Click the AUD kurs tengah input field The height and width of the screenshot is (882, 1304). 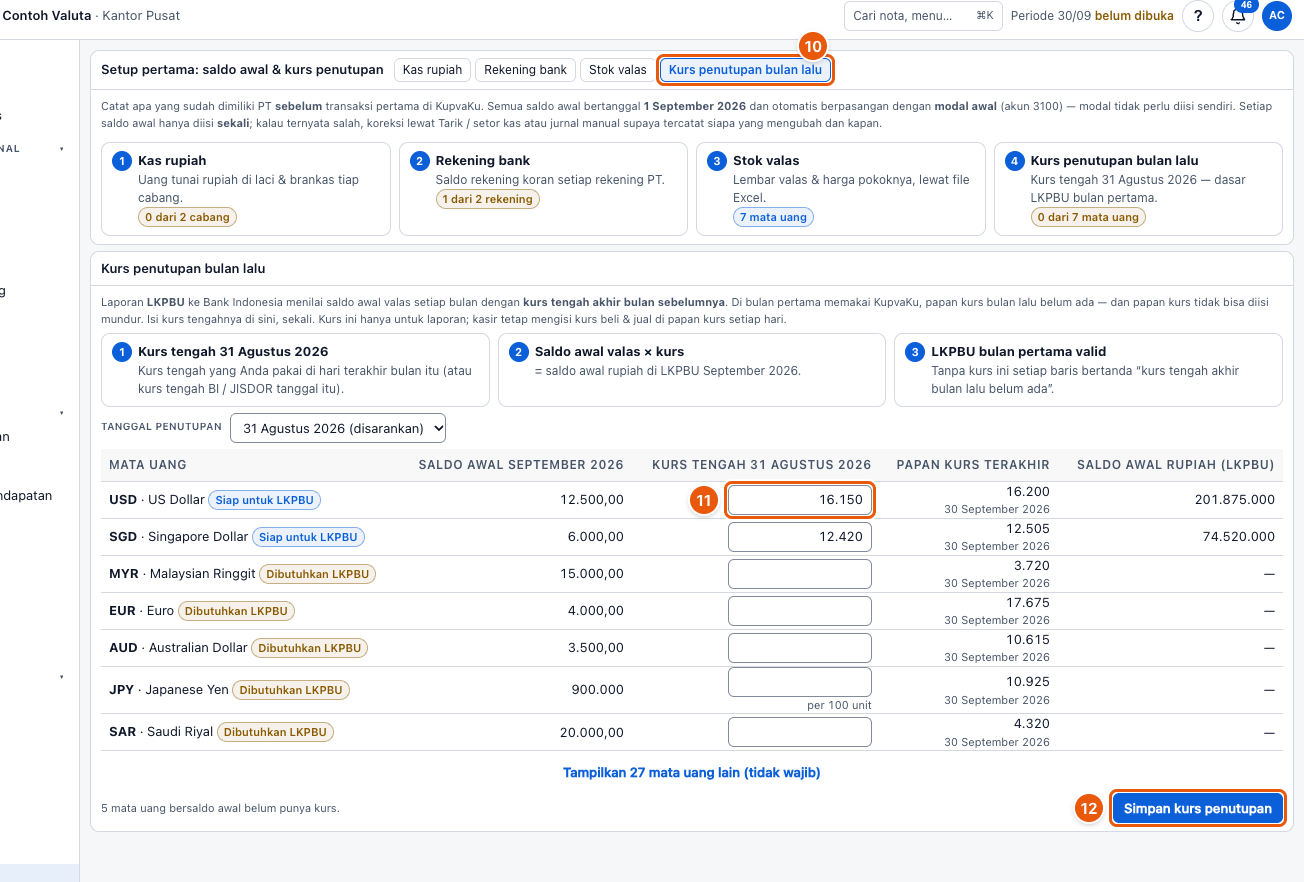(x=800, y=648)
